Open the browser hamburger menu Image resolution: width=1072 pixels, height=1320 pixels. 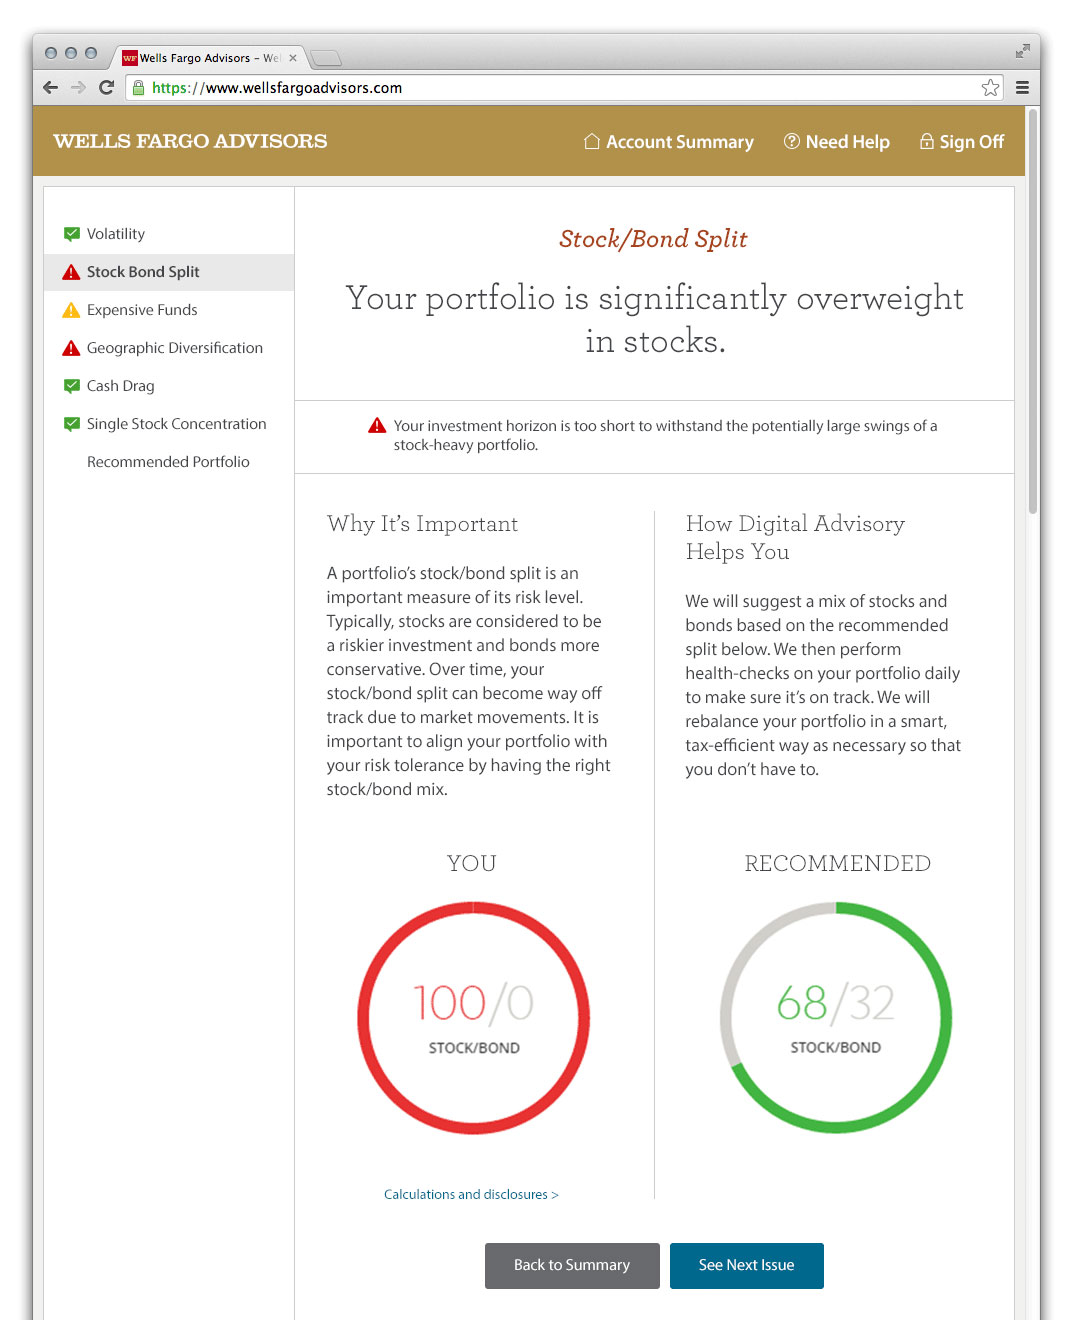(1022, 88)
